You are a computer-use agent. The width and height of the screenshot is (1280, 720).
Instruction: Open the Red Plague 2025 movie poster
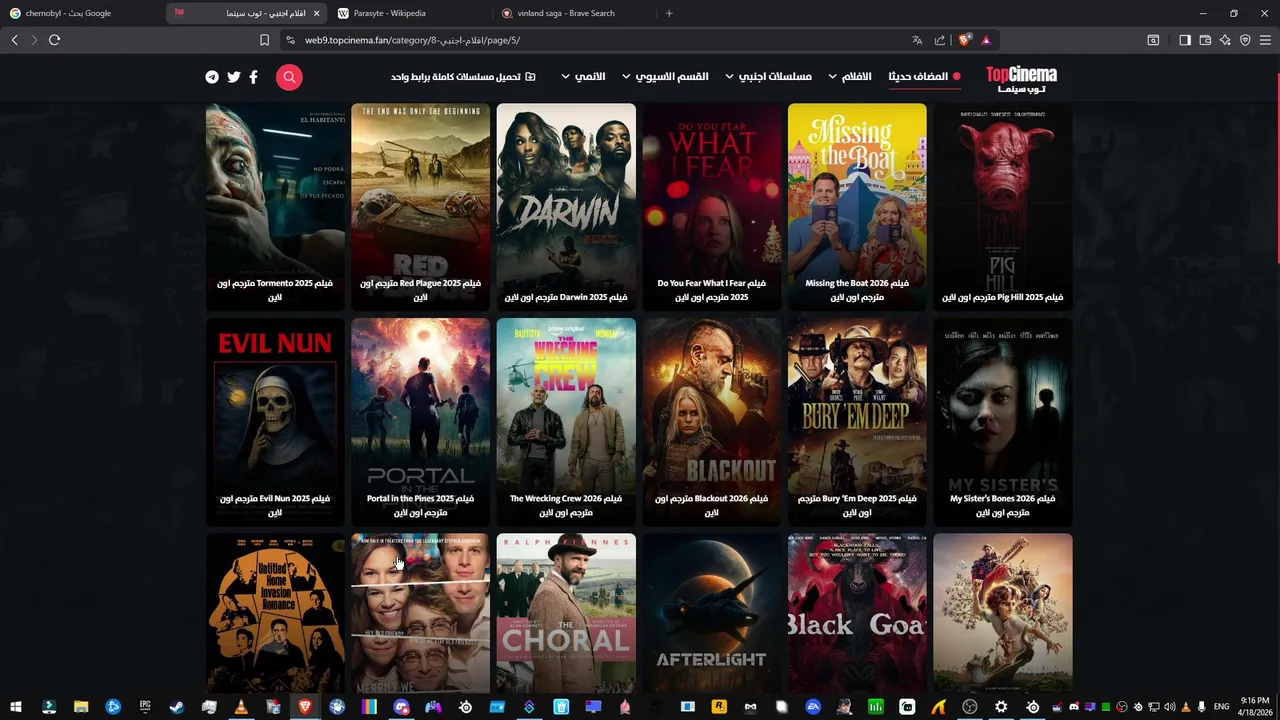coord(421,207)
